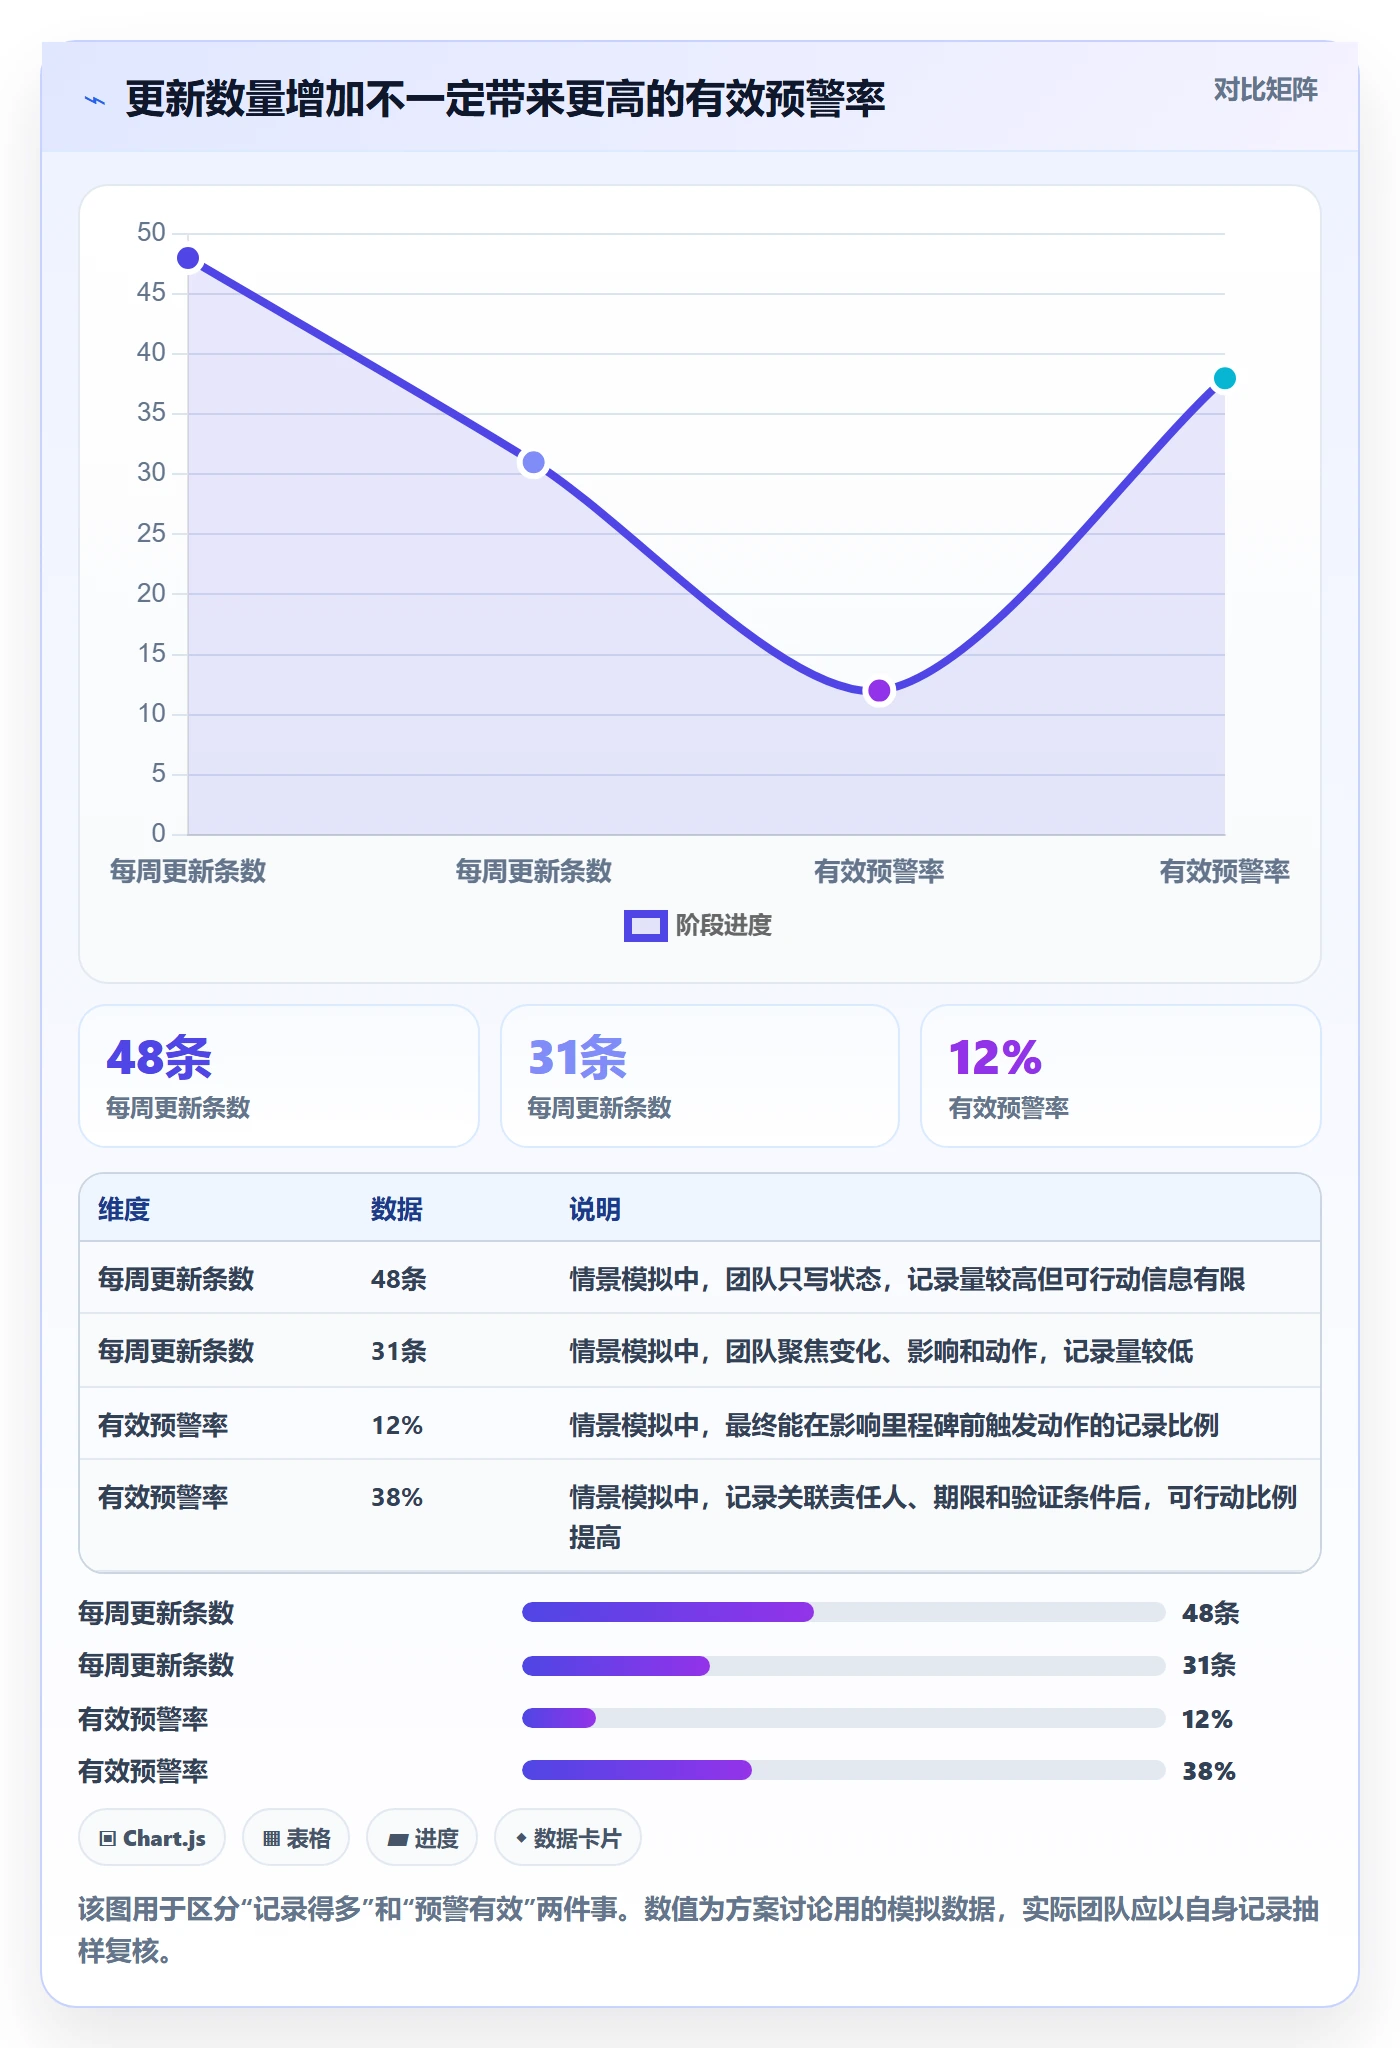Click the chart title 更新数量增加不一定带来更高的有效预警率
The height and width of the screenshot is (2048, 1400).
(x=505, y=100)
